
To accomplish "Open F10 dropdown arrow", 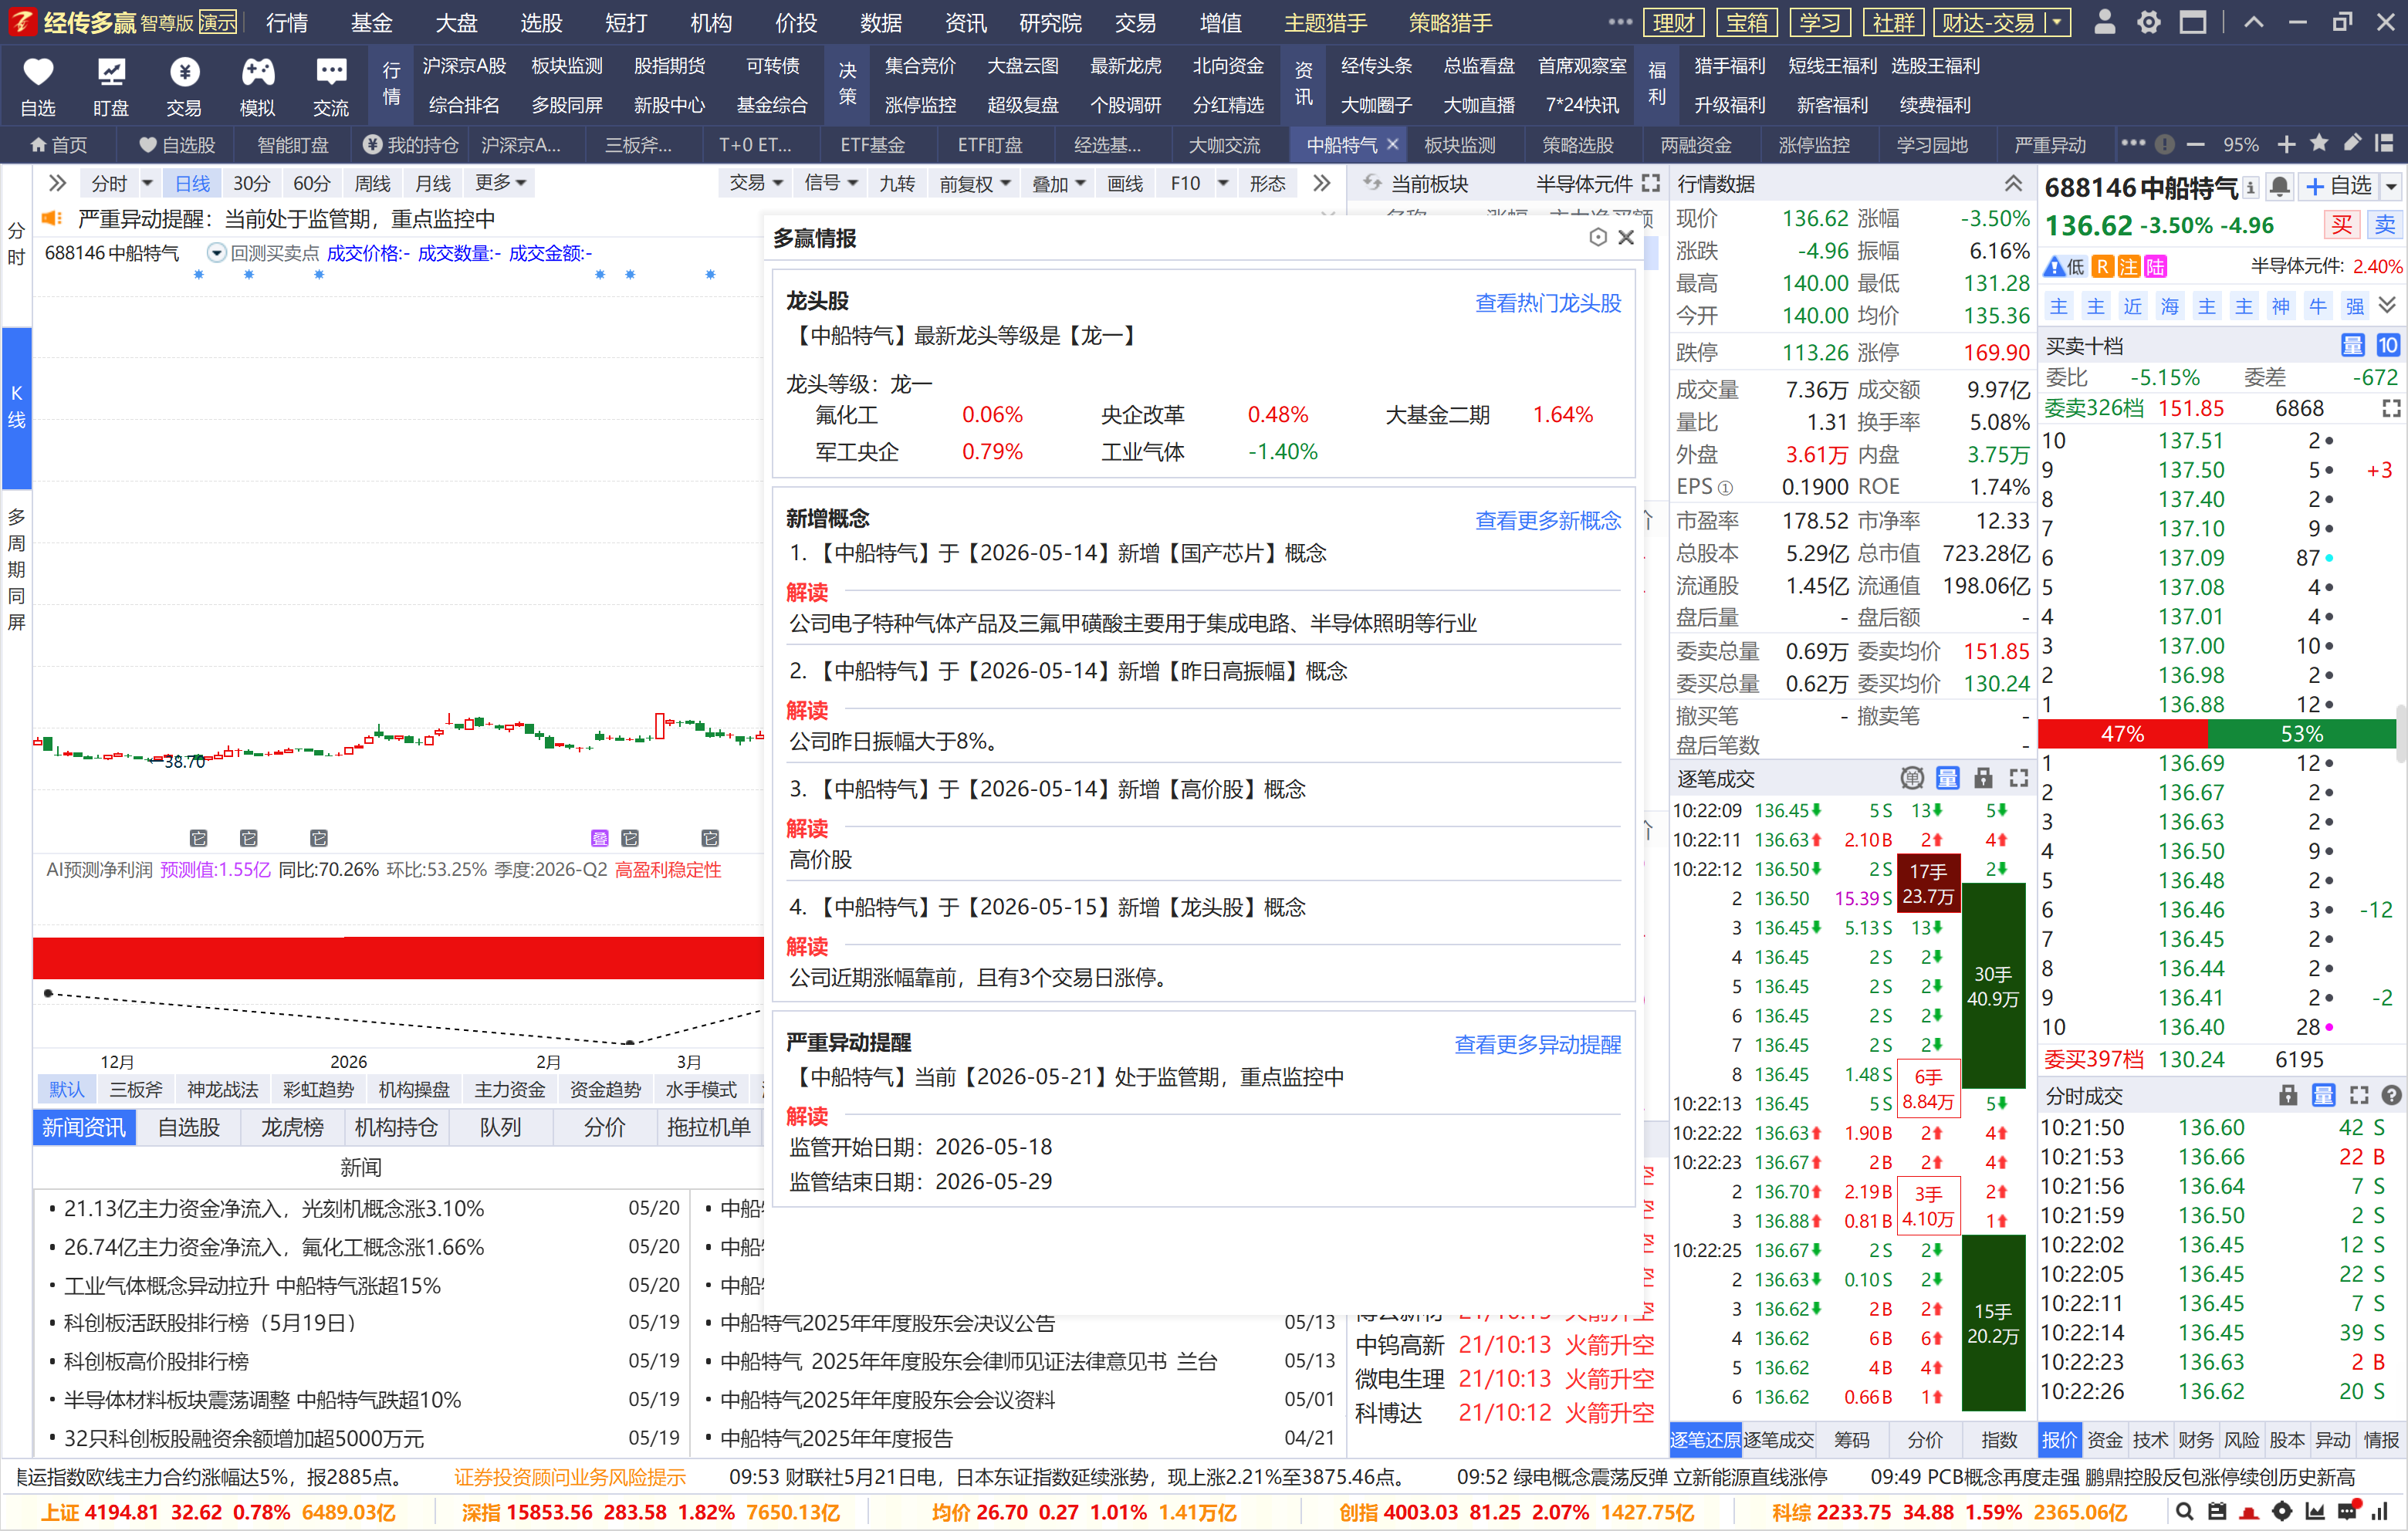I will click(1222, 183).
